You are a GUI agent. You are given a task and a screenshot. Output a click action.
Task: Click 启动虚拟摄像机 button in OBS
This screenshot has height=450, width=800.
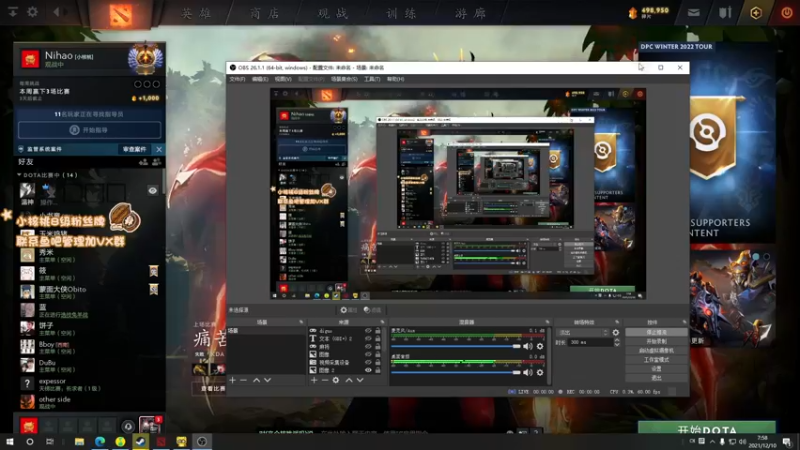657,351
